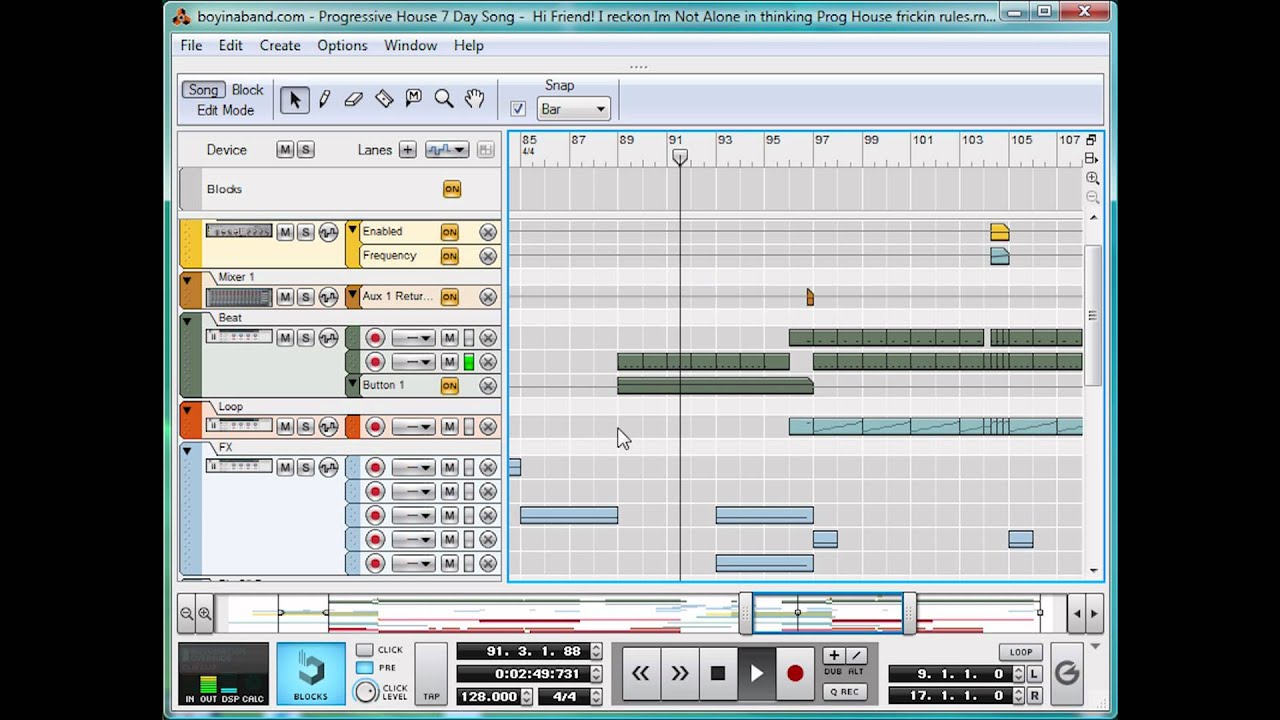Open the Snap value Bar dropdown
The width and height of the screenshot is (1280, 720).
click(x=573, y=109)
